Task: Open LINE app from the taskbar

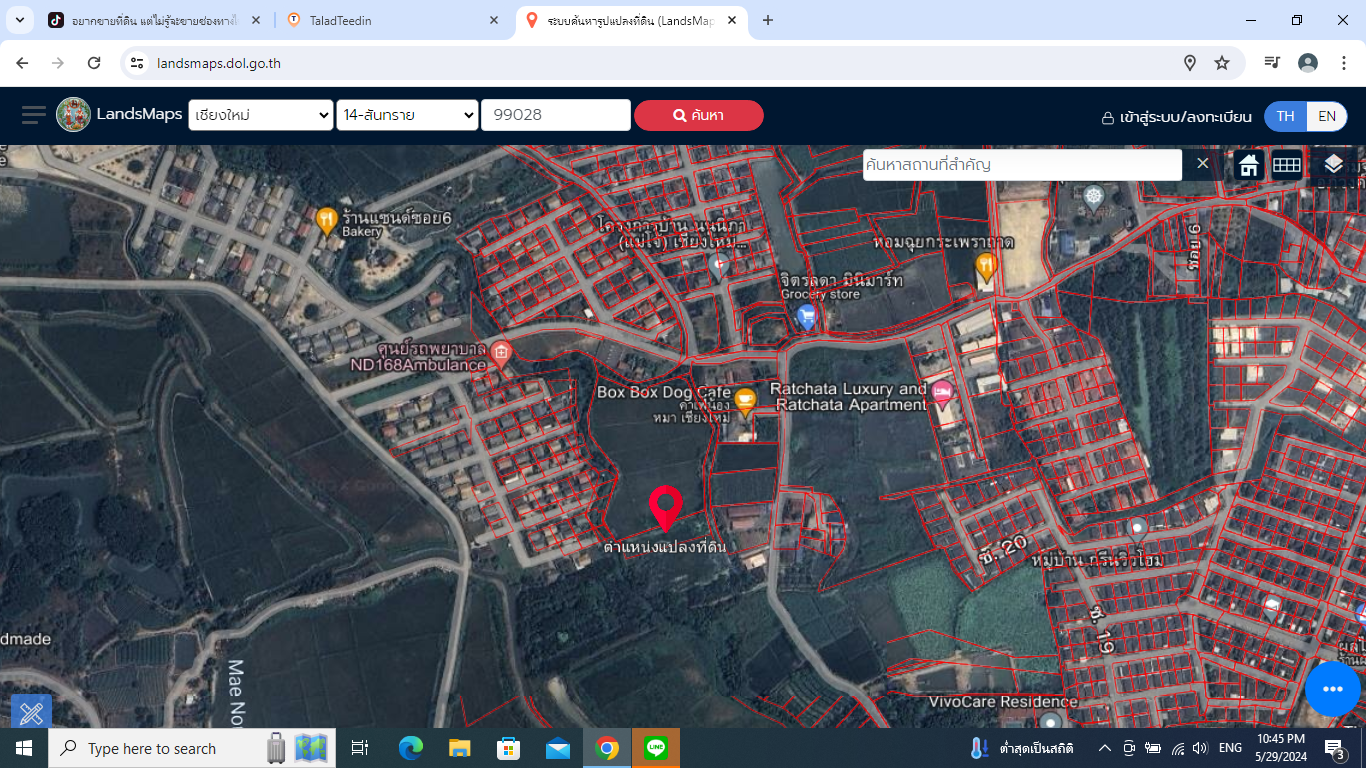Action: (x=656, y=748)
